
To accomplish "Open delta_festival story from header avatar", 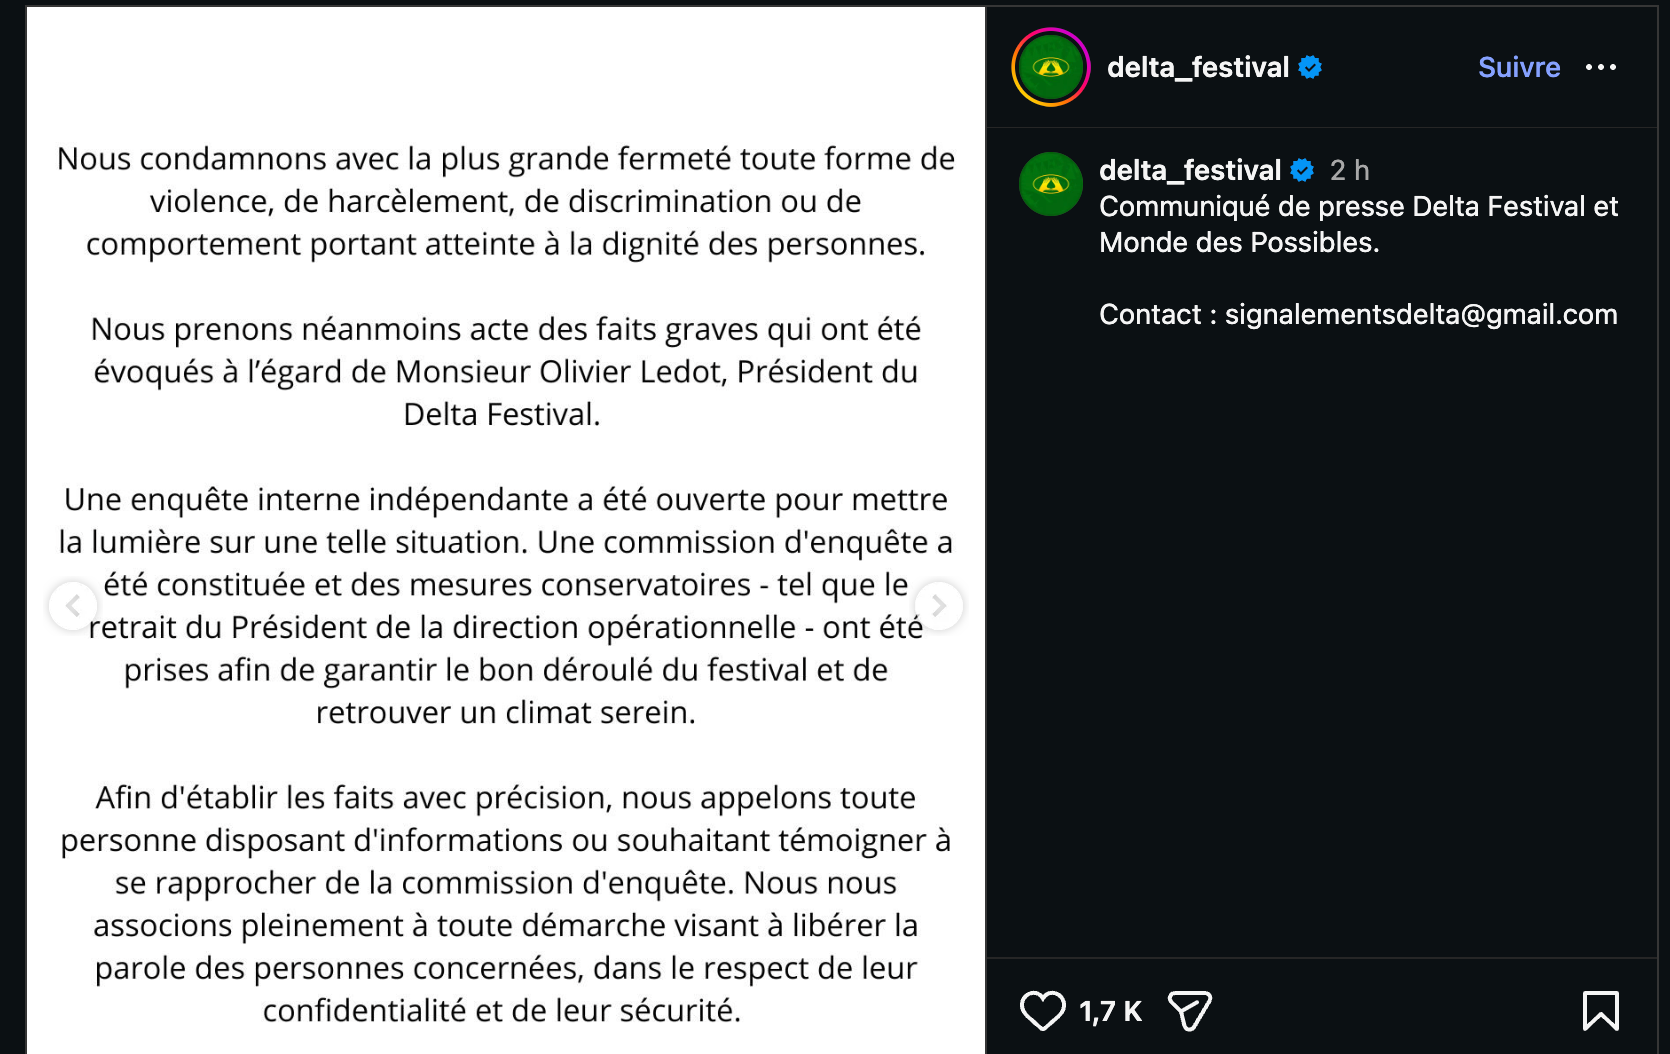I will [x=1051, y=67].
